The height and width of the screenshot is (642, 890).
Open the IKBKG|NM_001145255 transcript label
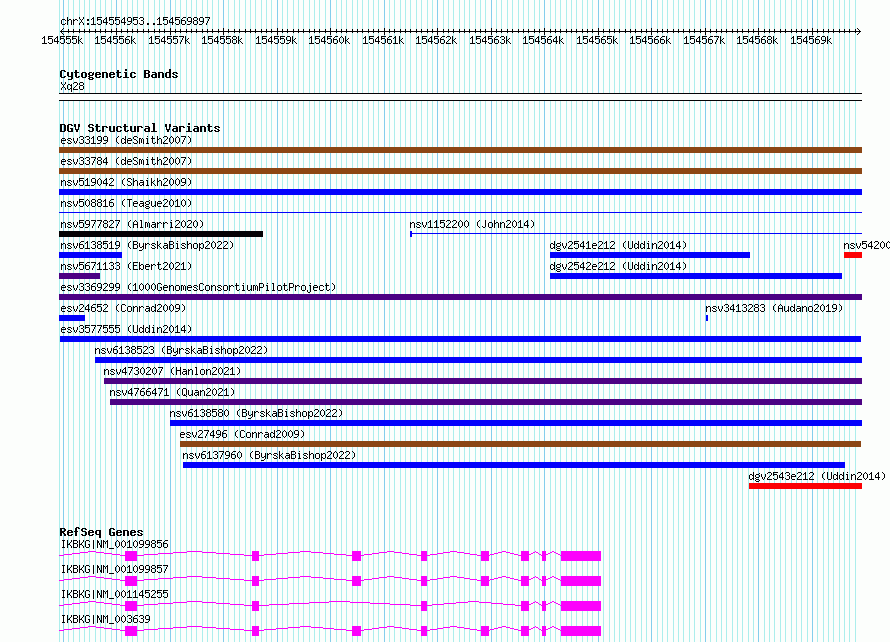point(115,594)
